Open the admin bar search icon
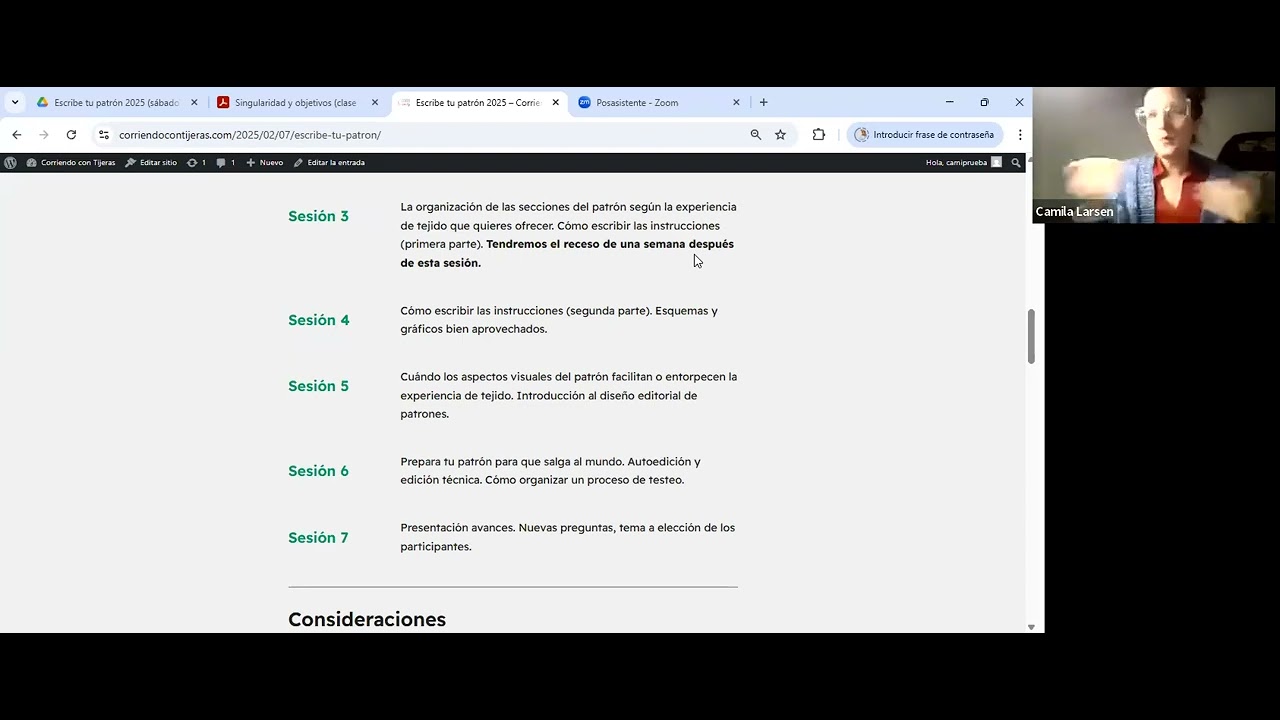The width and height of the screenshot is (1280, 720). 1016,162
